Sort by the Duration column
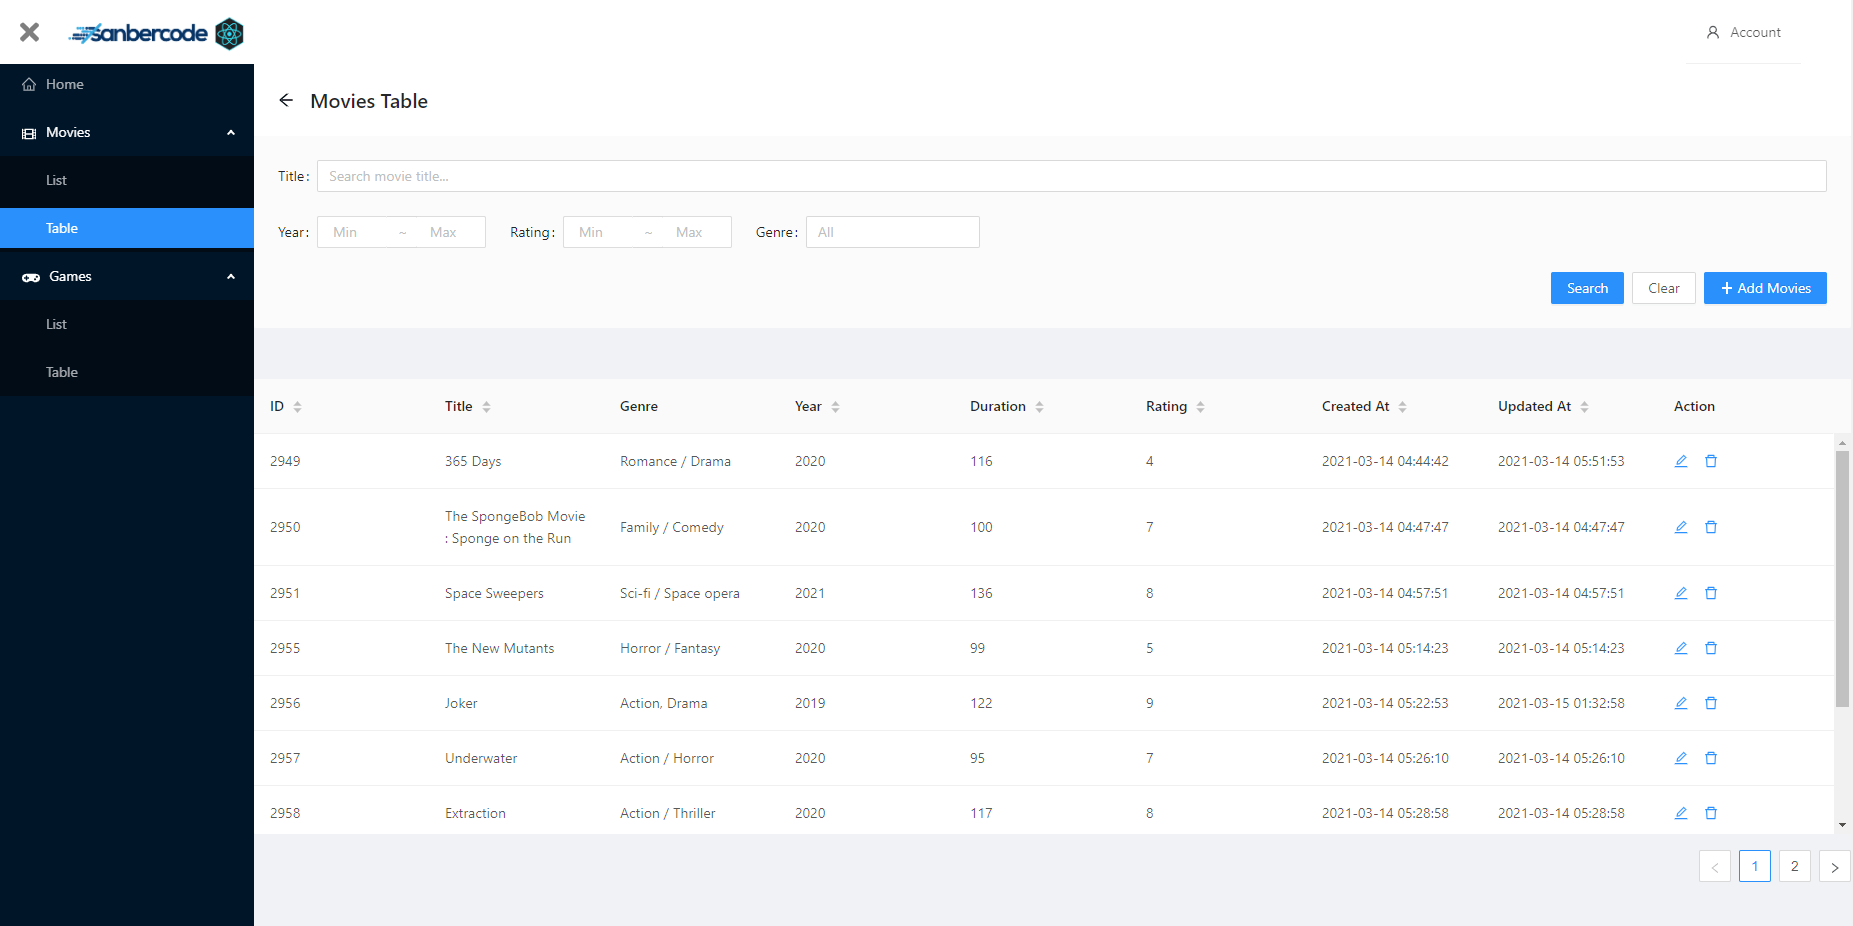Viewport: 1853px width, 926px height. click(x=1007, y=406)
